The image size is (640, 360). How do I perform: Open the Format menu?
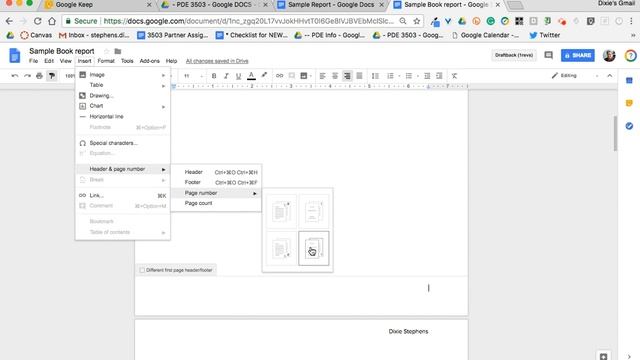pyautogui.click(x=106, y=61)
